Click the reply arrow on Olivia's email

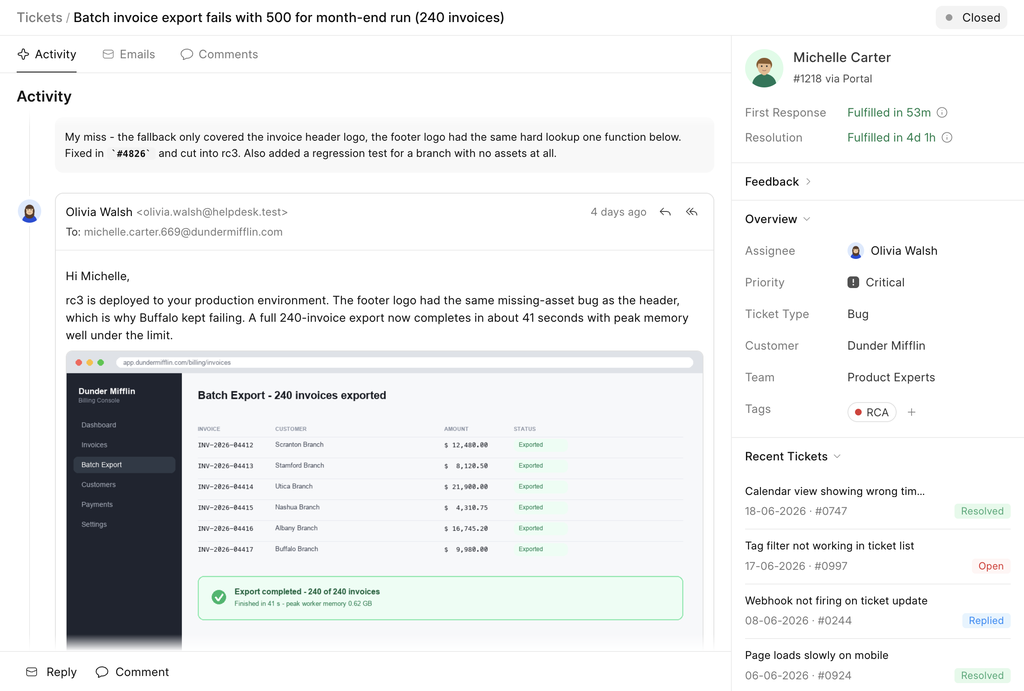tap(665, 212)
